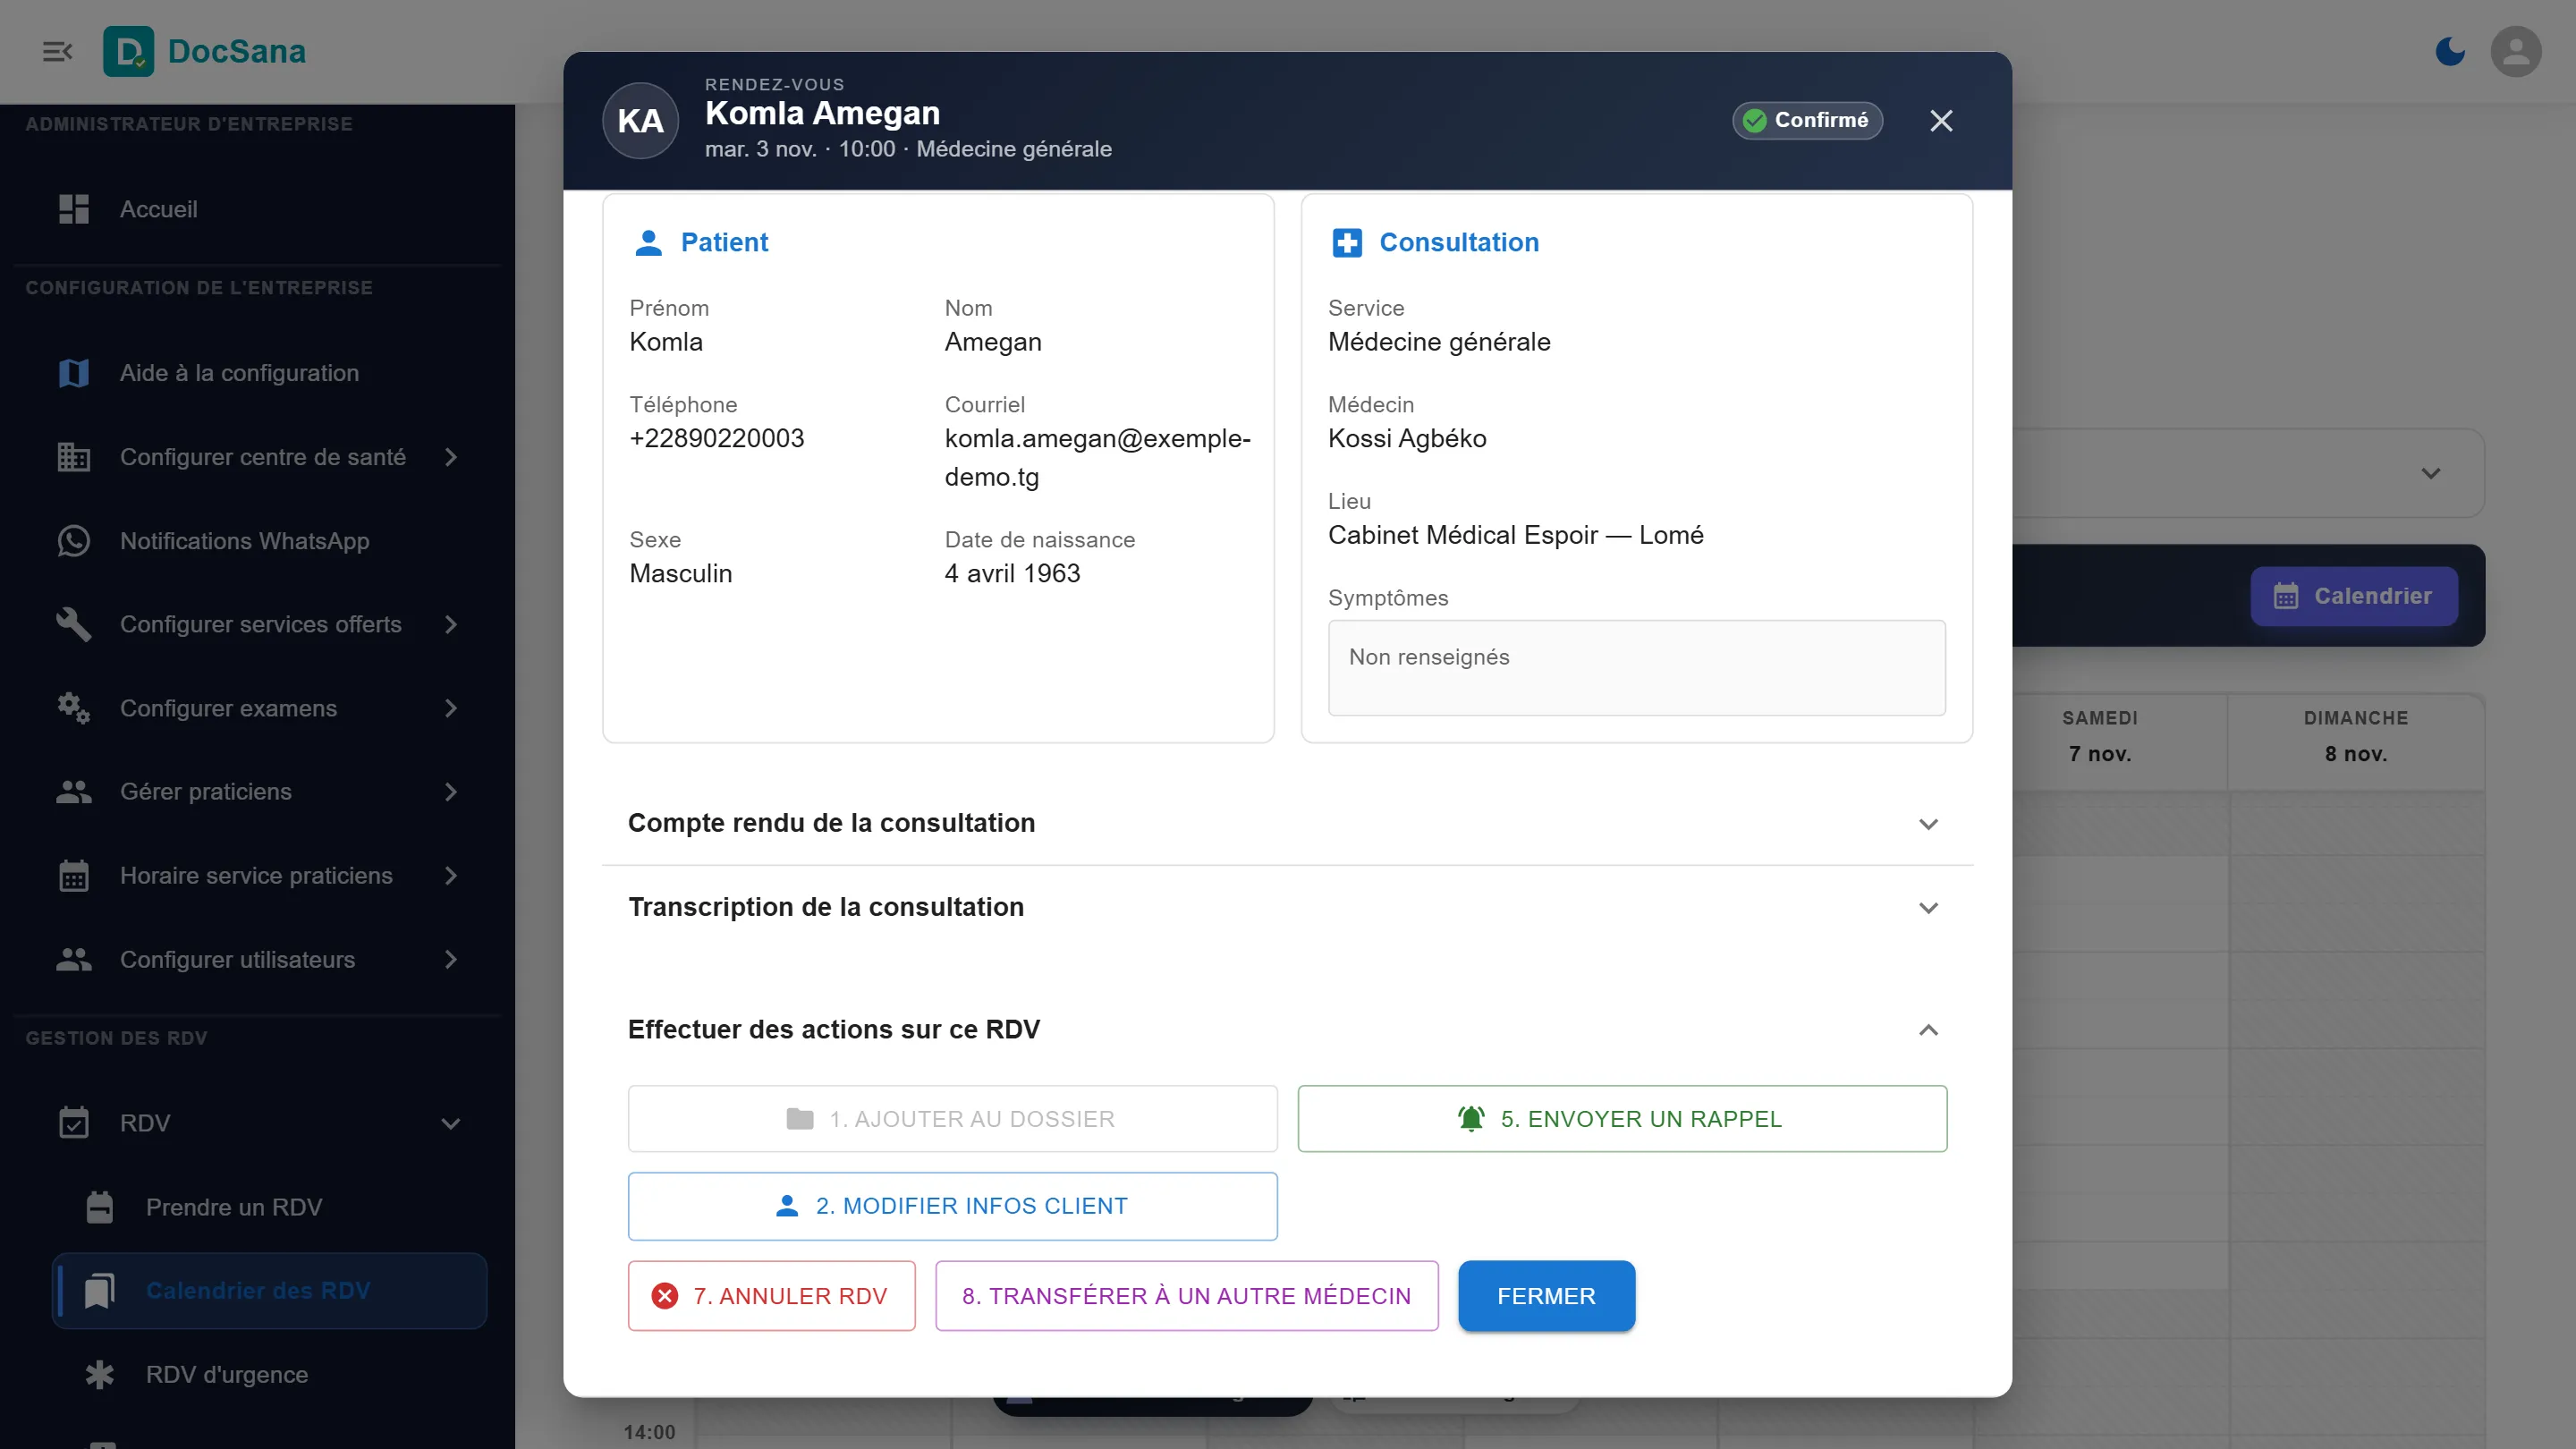
Task: Click the Fermer button
Action: (x=1546, y=1296)
